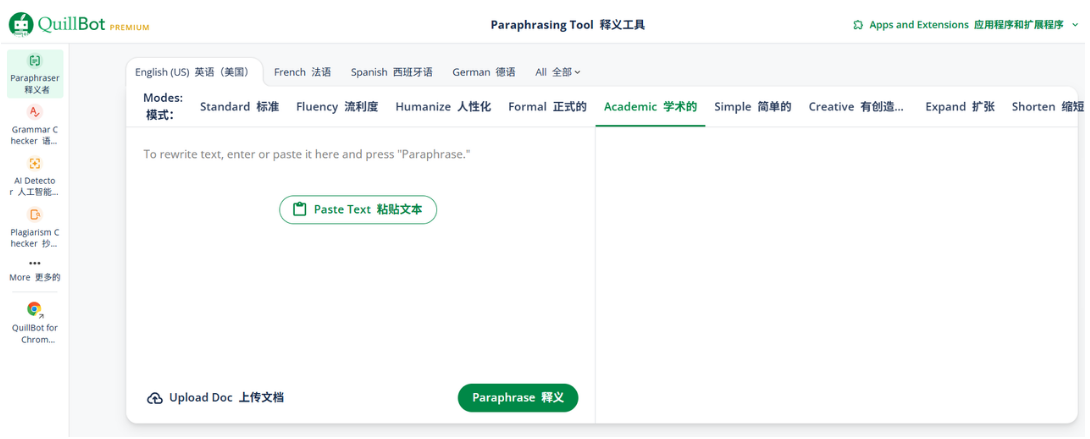Click the Paraphrasing Tool page title

coord(568,25)
